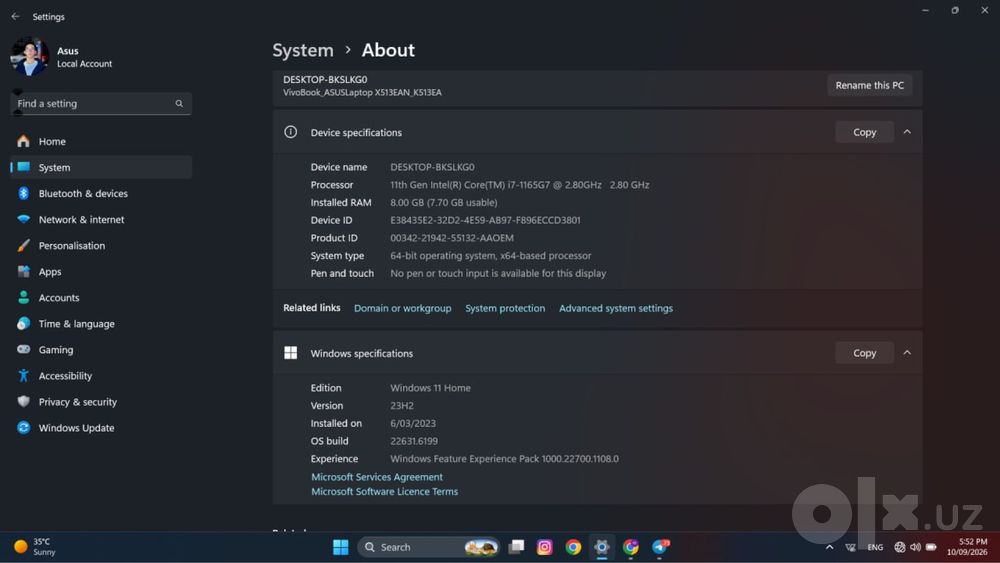Viewport: 1000px width, 563px height.
Task: Click the Time & language globe icon
Action: point(24,324)
